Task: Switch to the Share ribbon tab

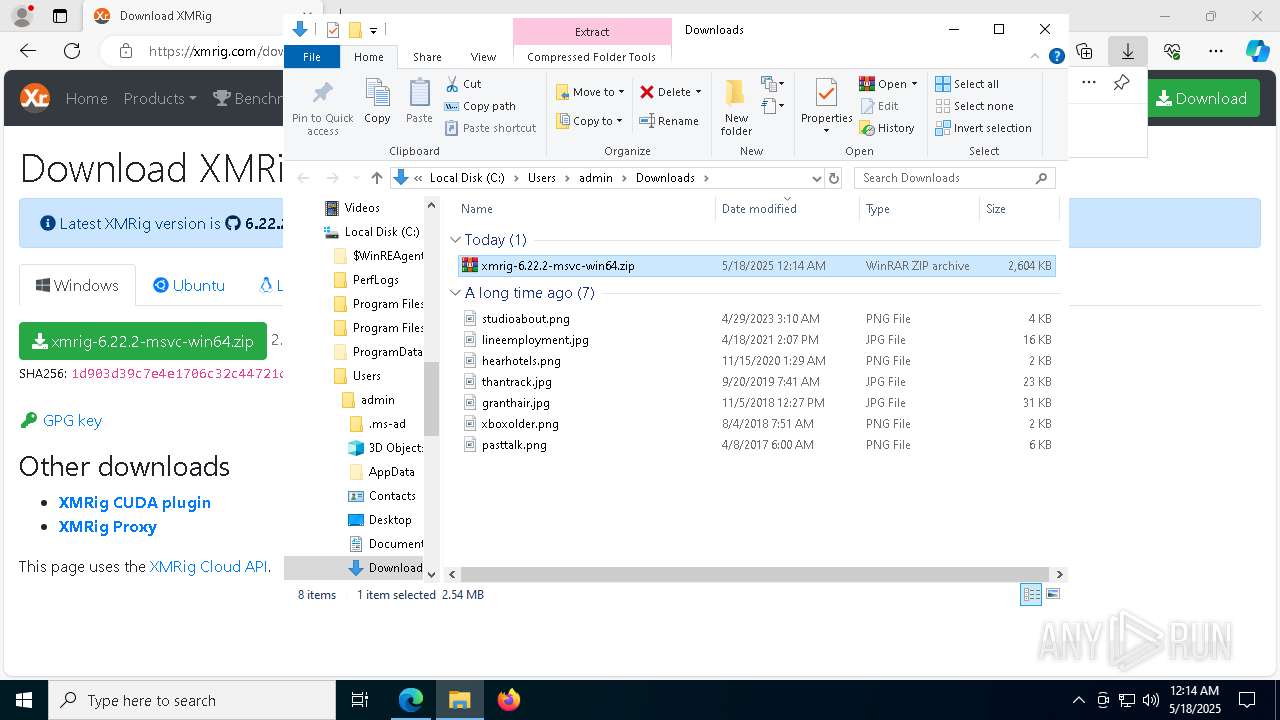Action: (x=427, y=57)
